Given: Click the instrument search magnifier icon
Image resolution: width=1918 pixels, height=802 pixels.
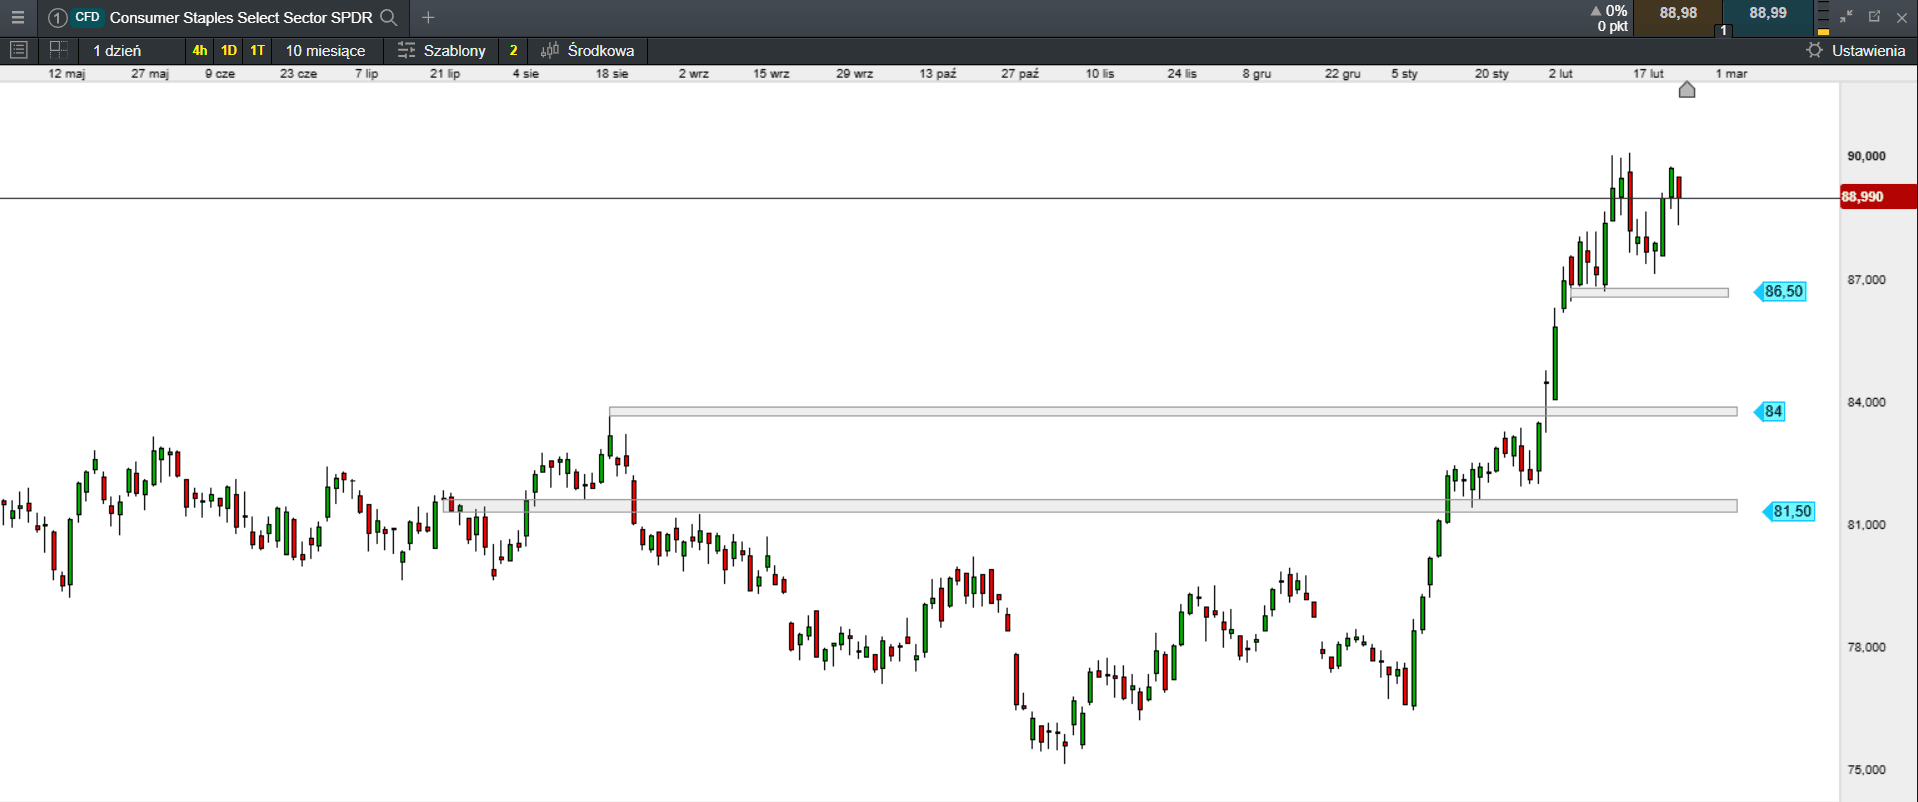Looking at the screenshot, I should [389, 17].
